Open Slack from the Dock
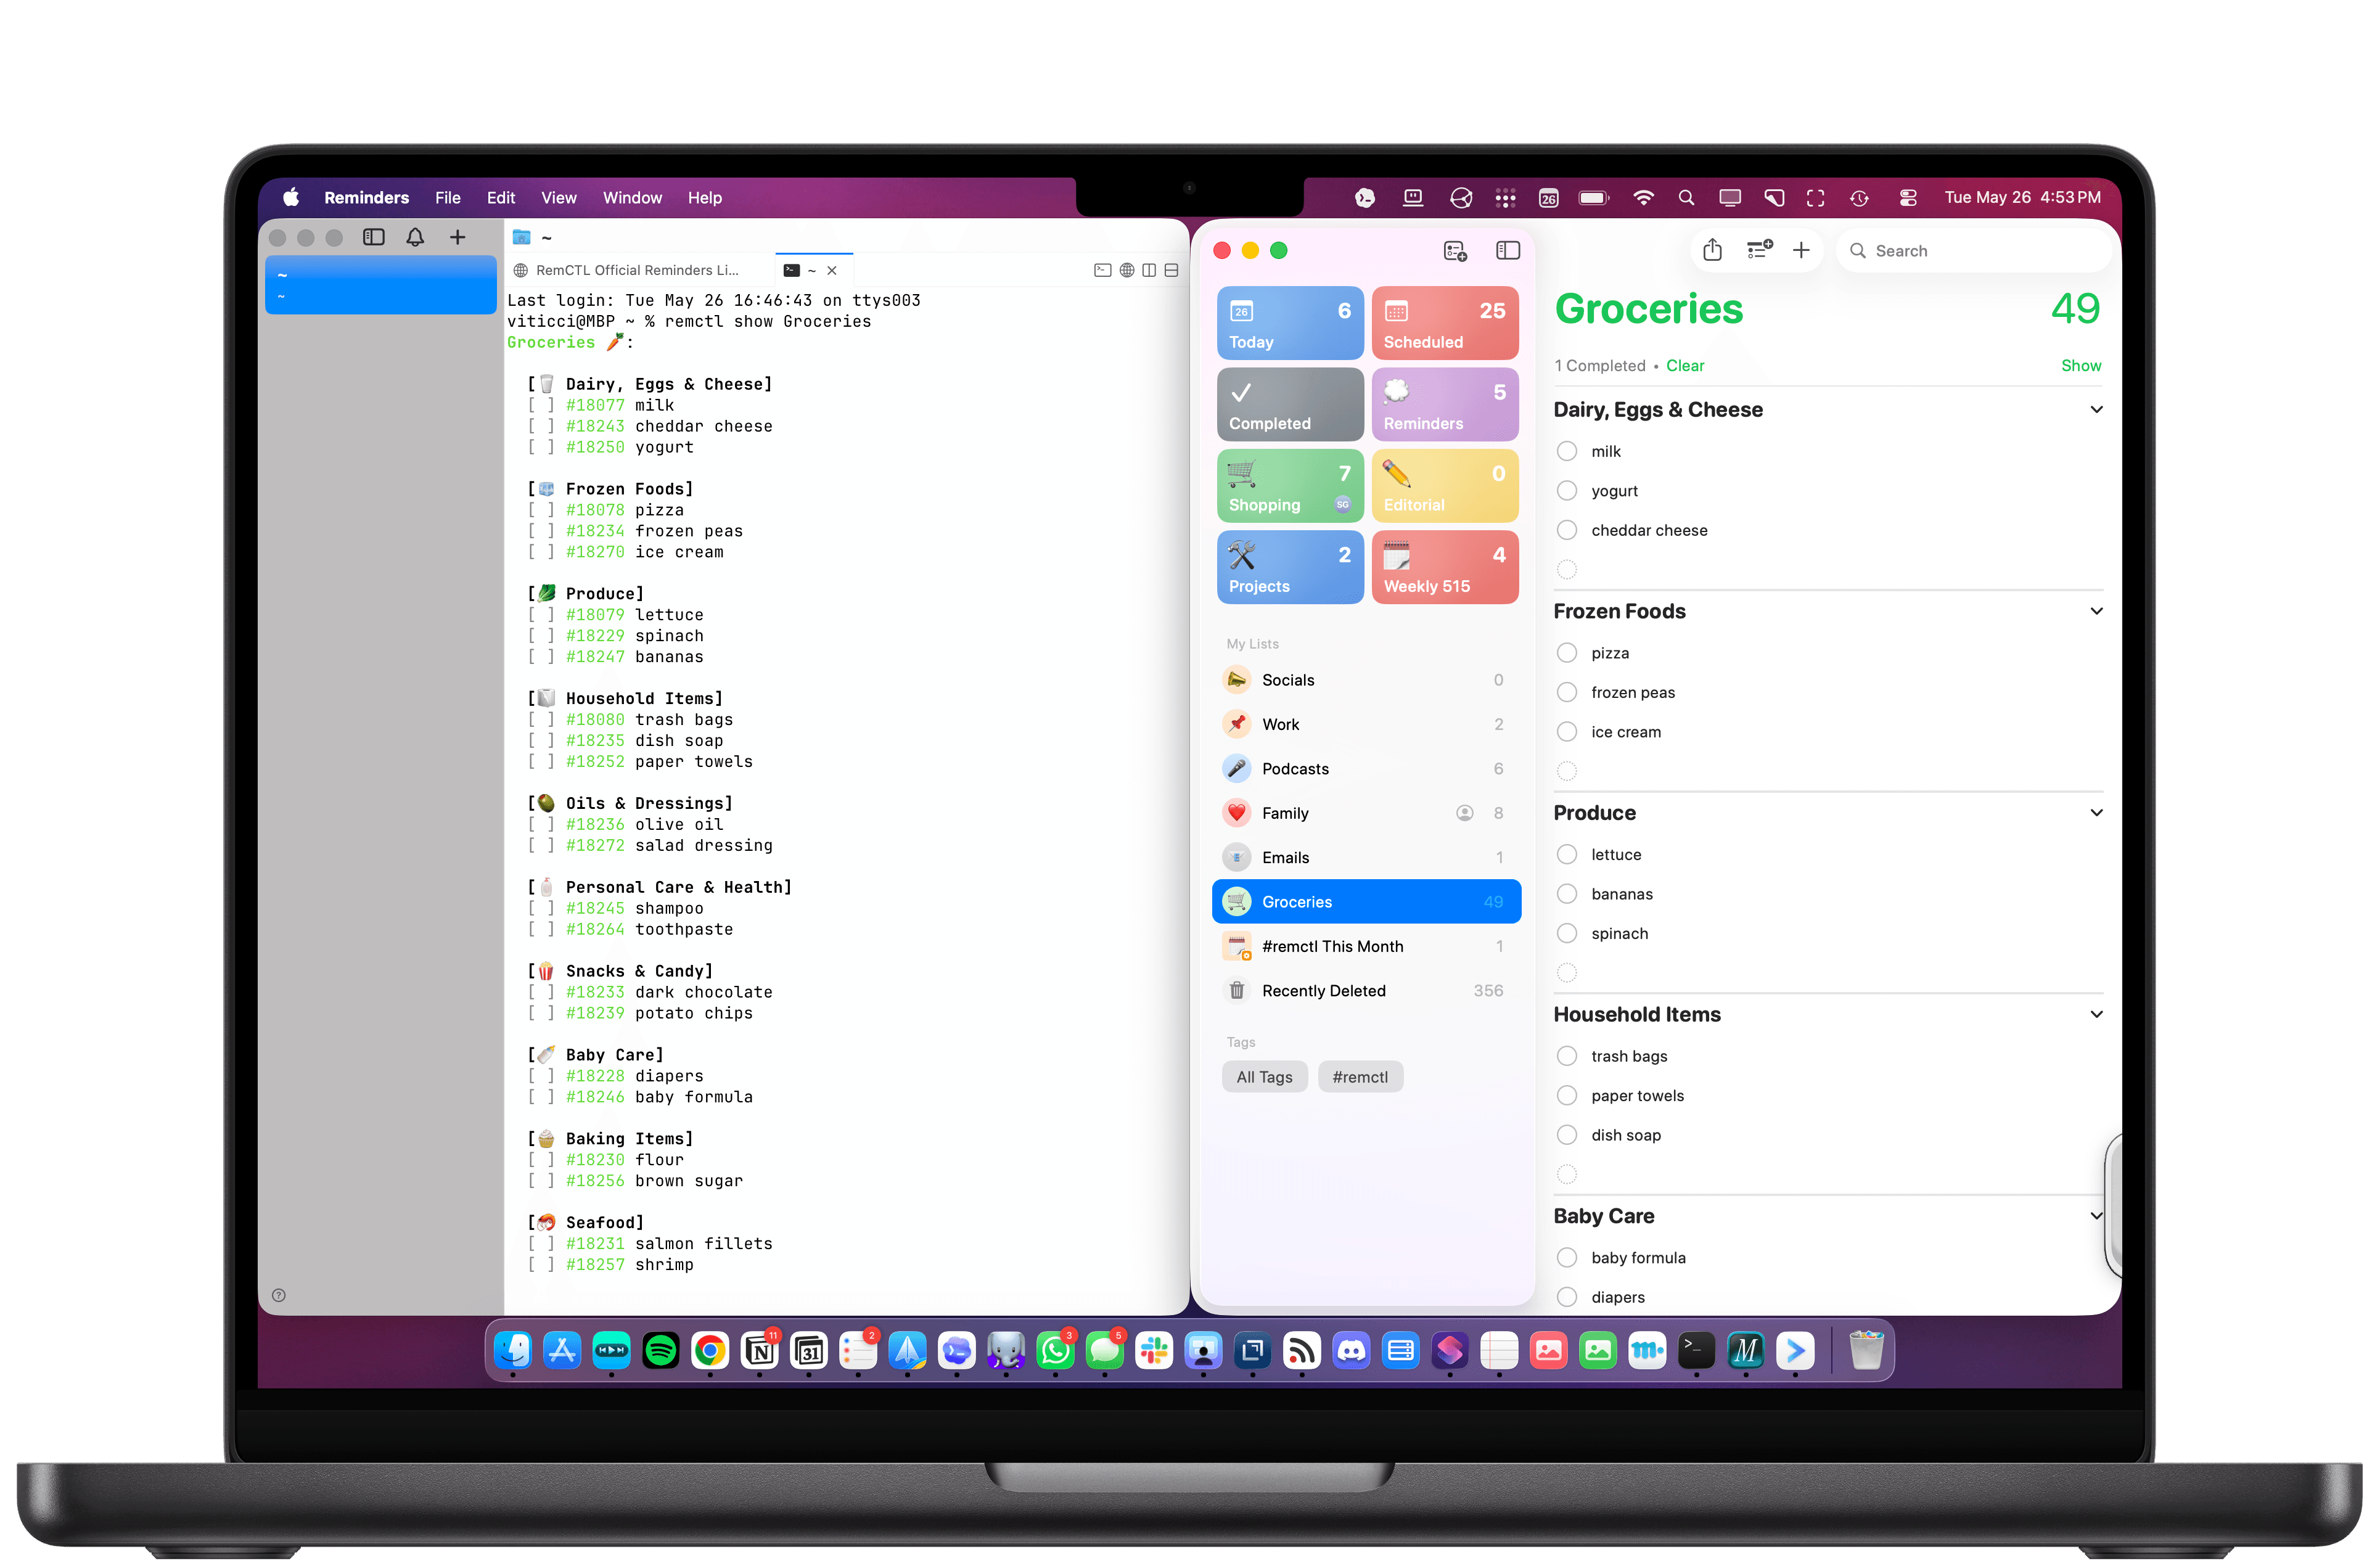Viewport: 2380px width, 1566px height. pyautogui.click(x=1154, y=1351)
